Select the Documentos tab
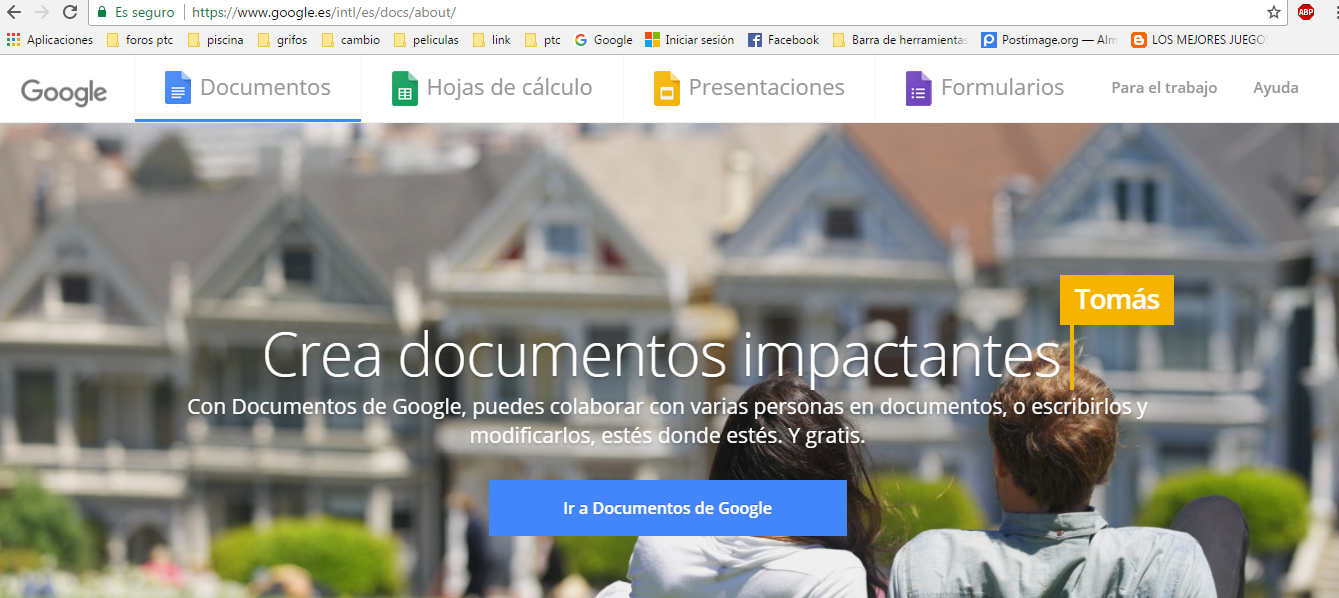The width and height of the screenshot is (1339, 598). coord(248,88)
